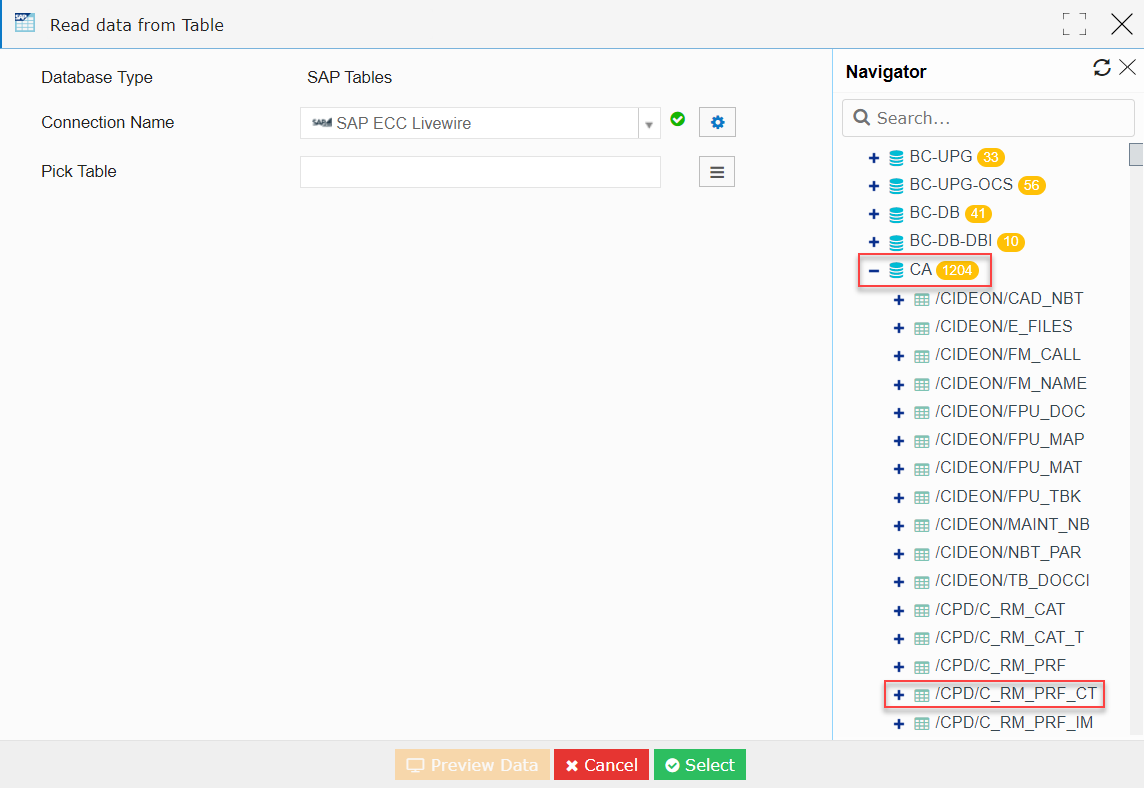Collapse the CA node
1144x788 pixels.
873,271
